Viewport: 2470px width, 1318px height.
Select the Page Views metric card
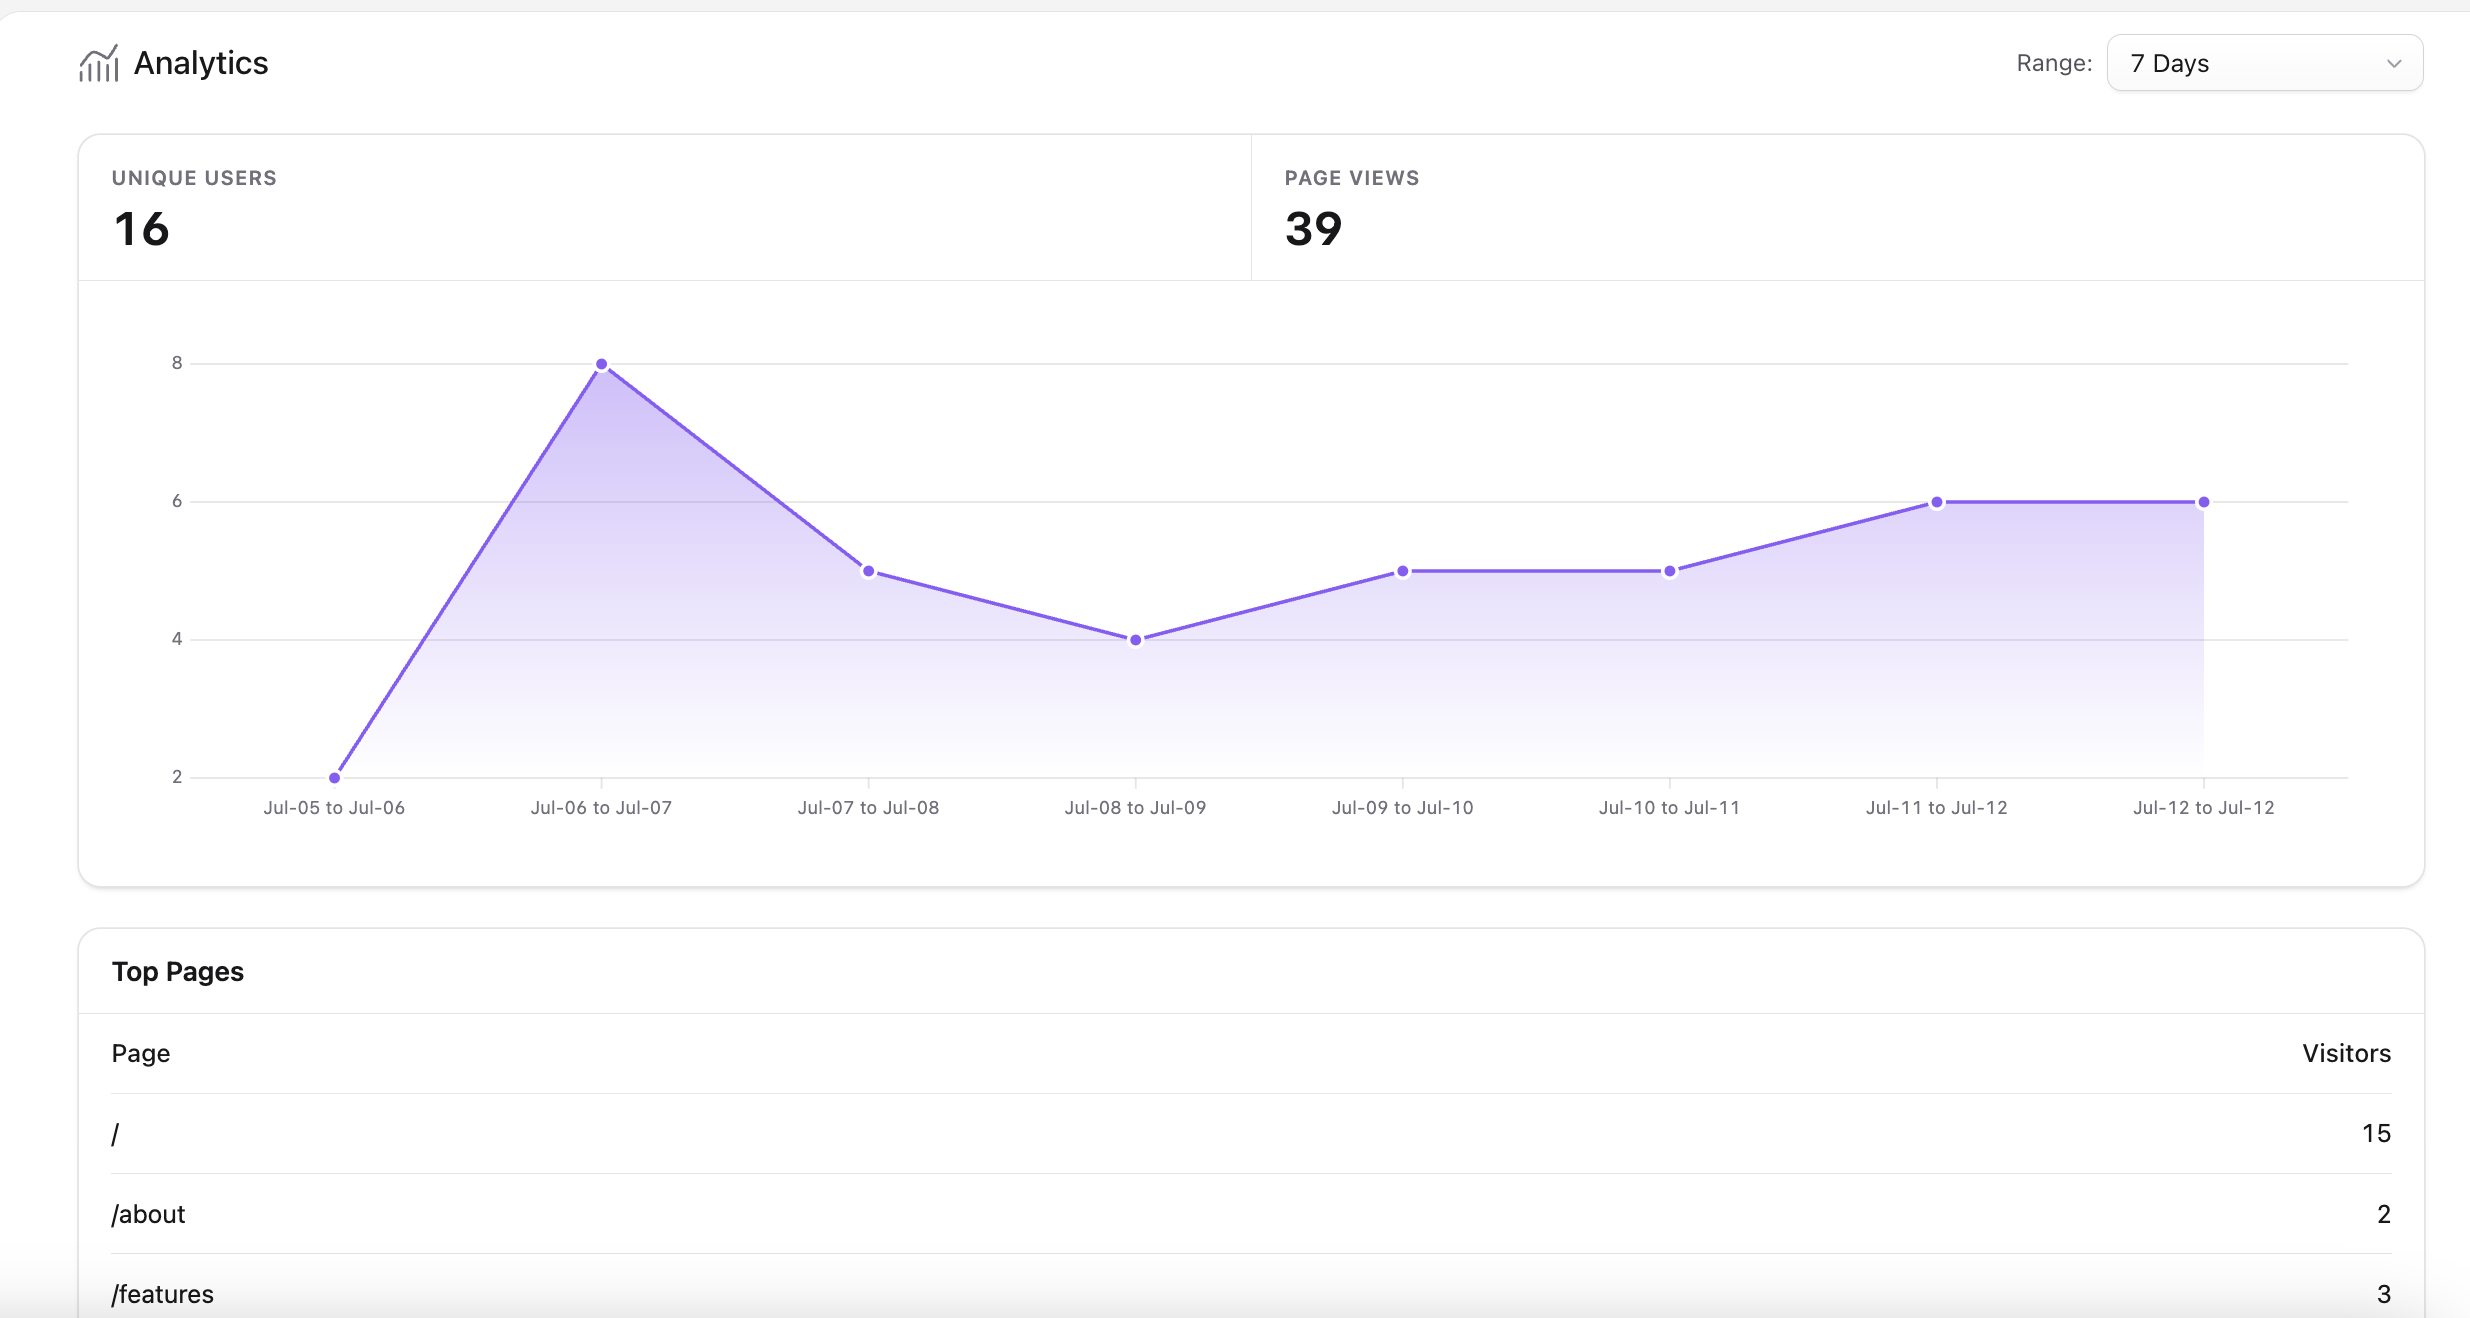click(1838, 208)
